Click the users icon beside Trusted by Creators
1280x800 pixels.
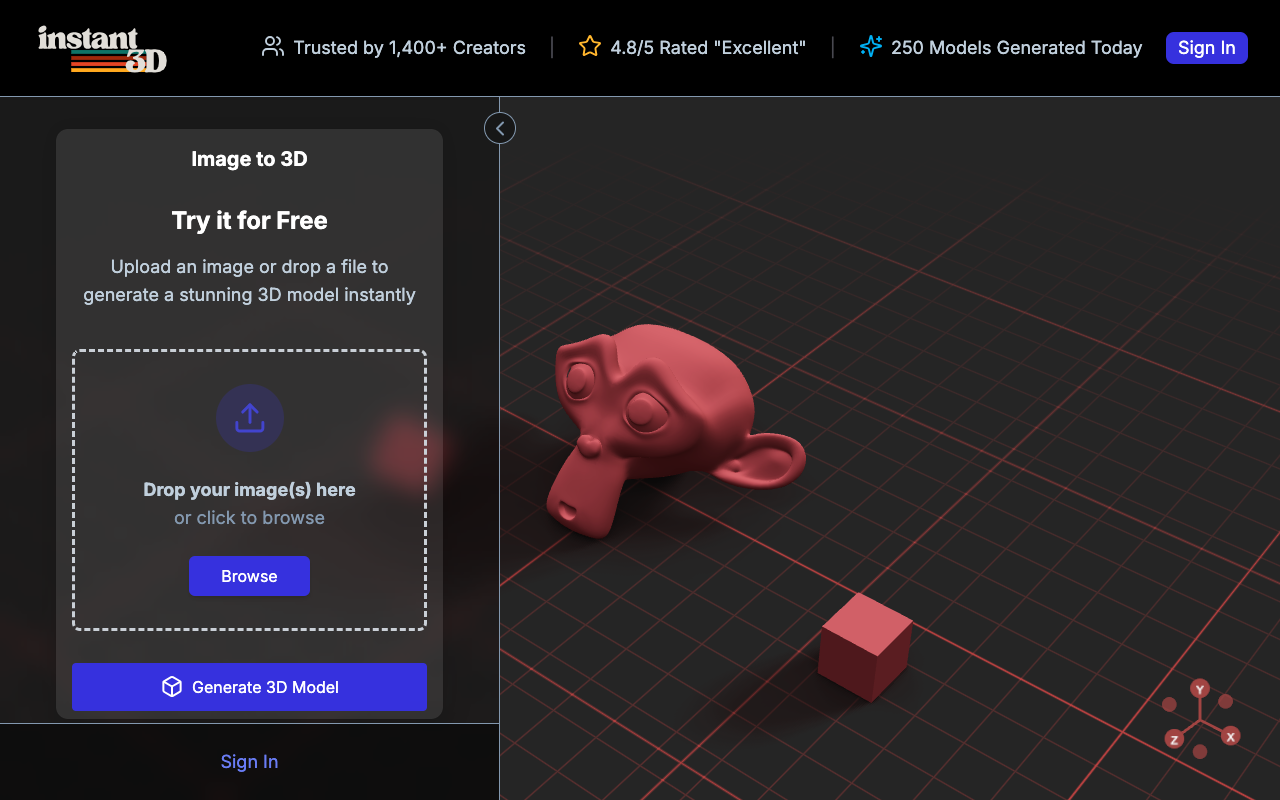pos(272,47)
